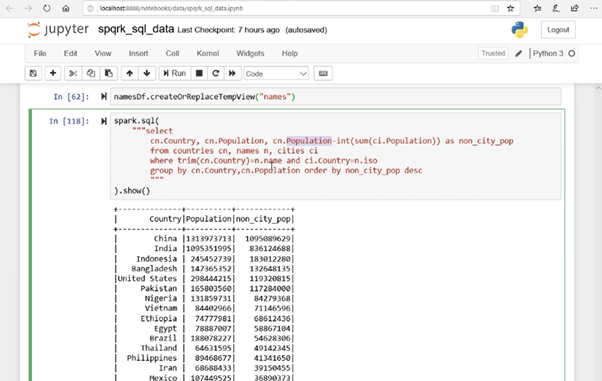Click the Logout button

click(558, 30)
